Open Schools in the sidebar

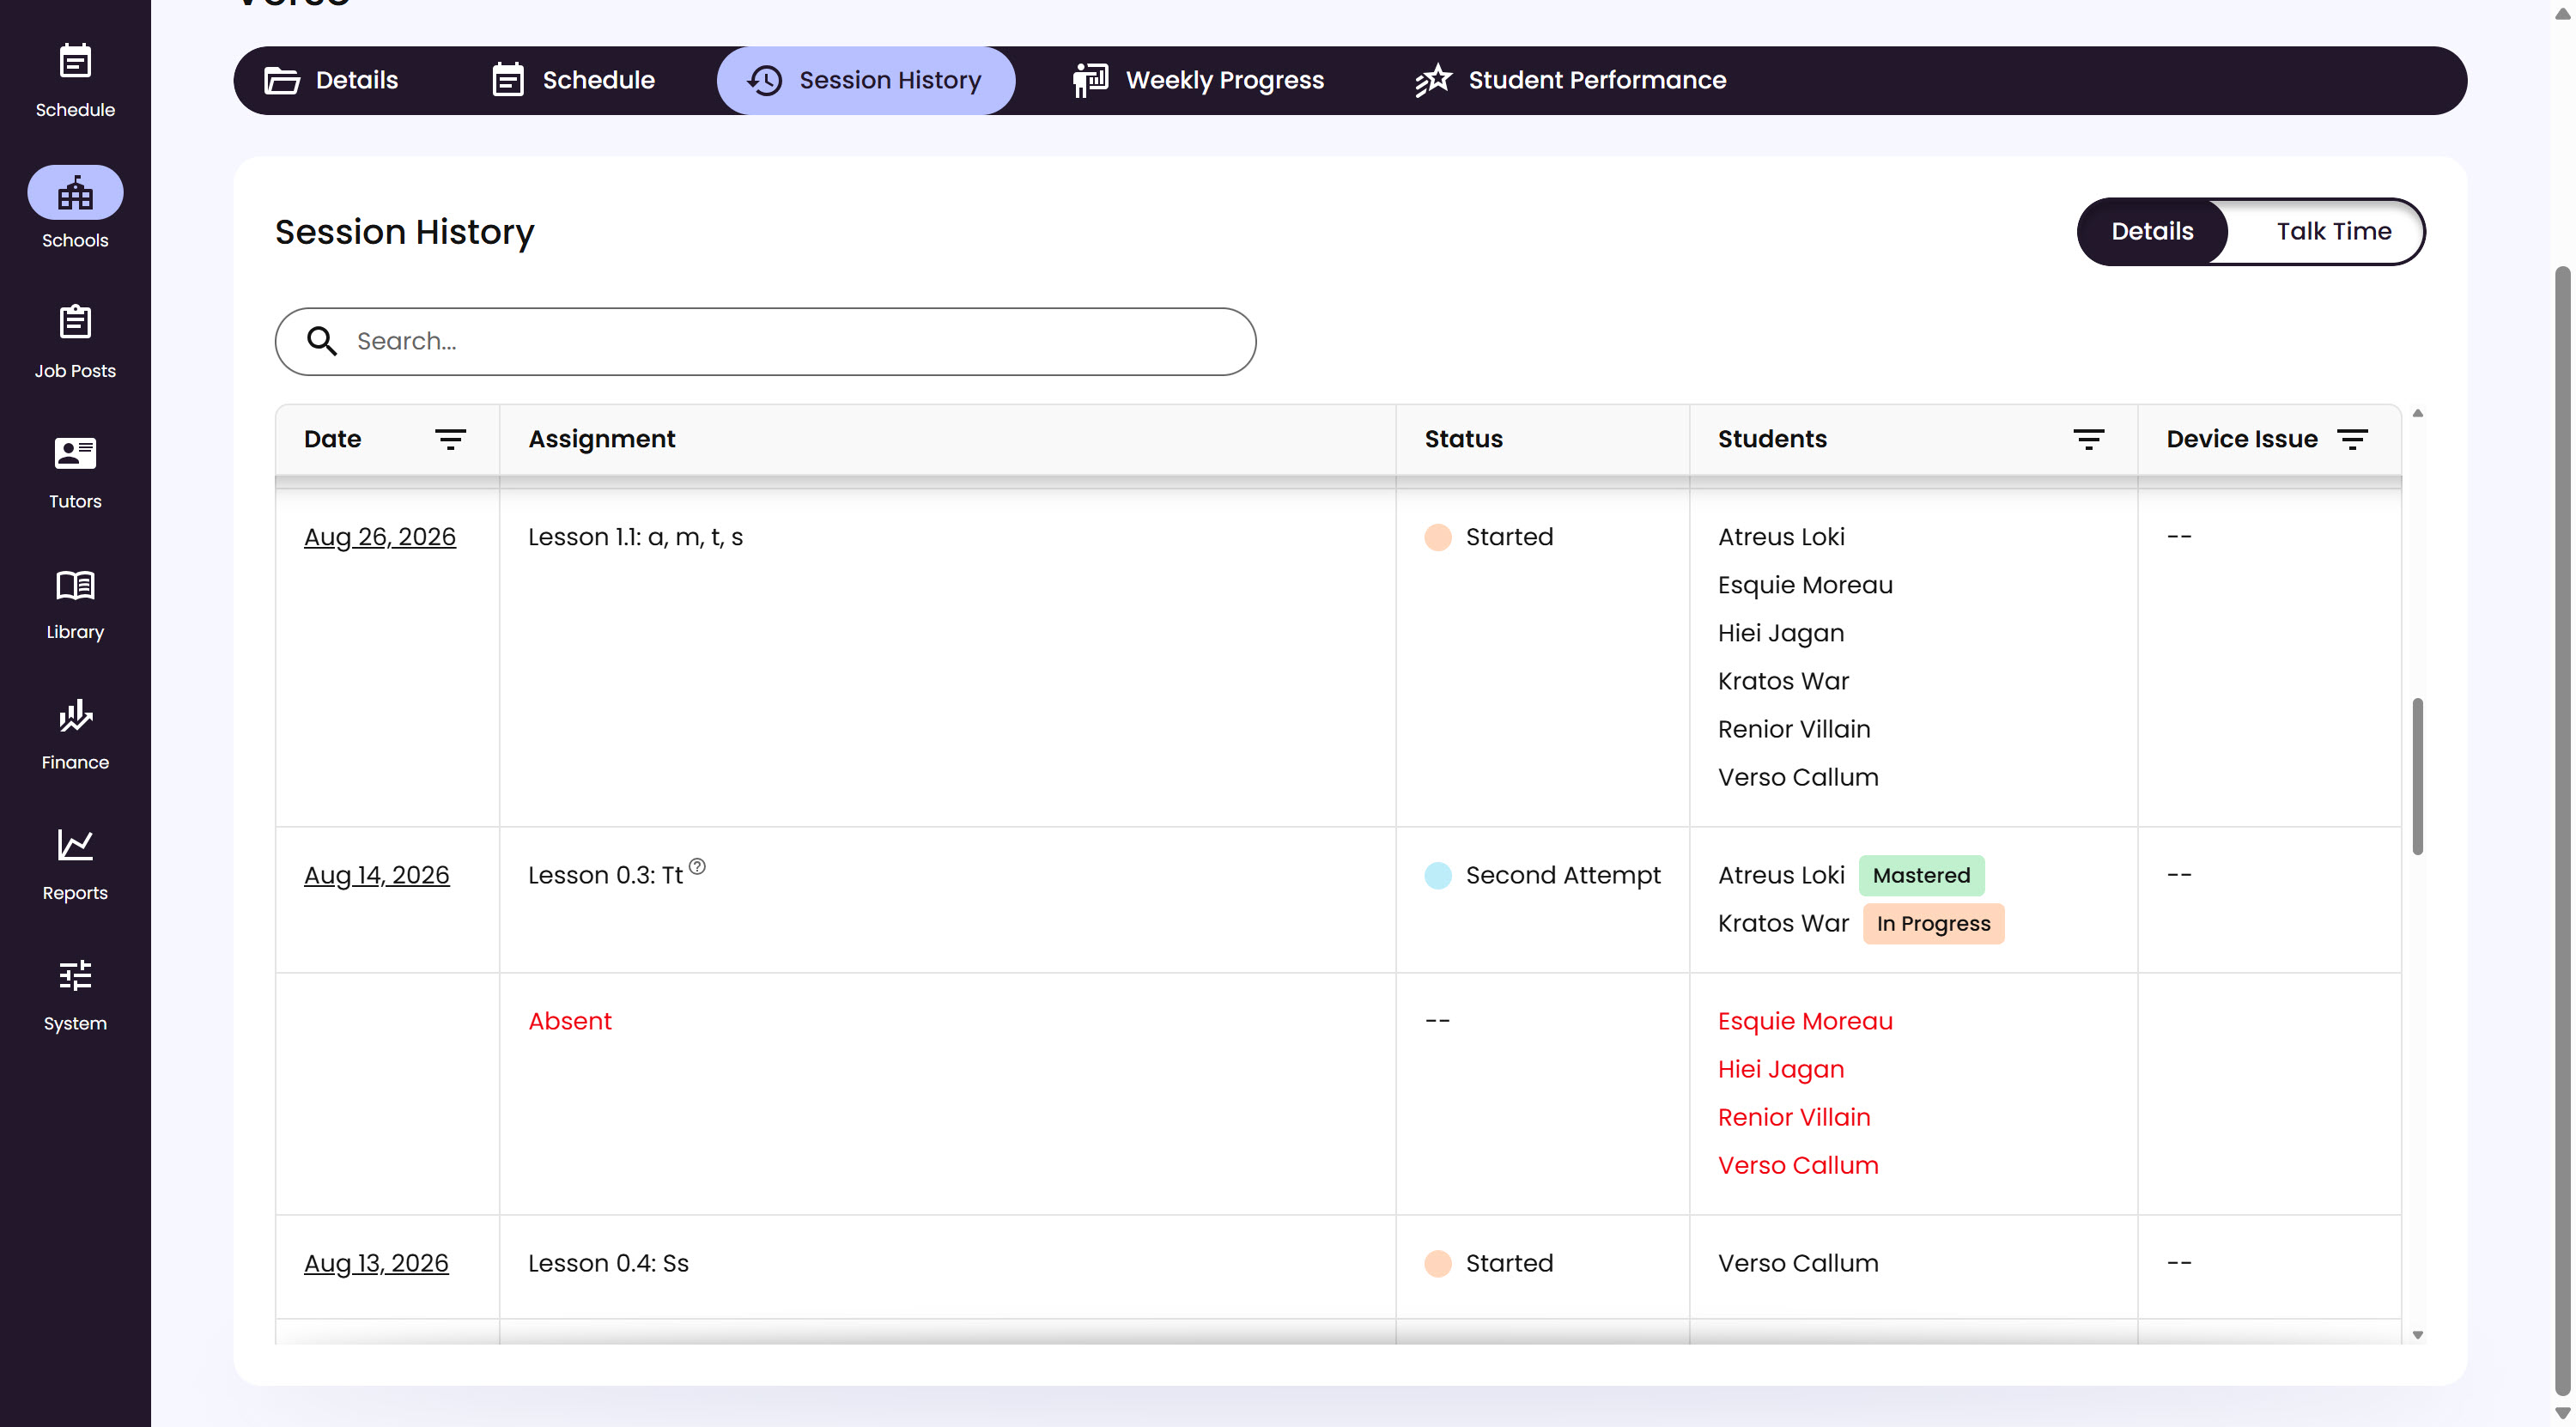point(75,208)
